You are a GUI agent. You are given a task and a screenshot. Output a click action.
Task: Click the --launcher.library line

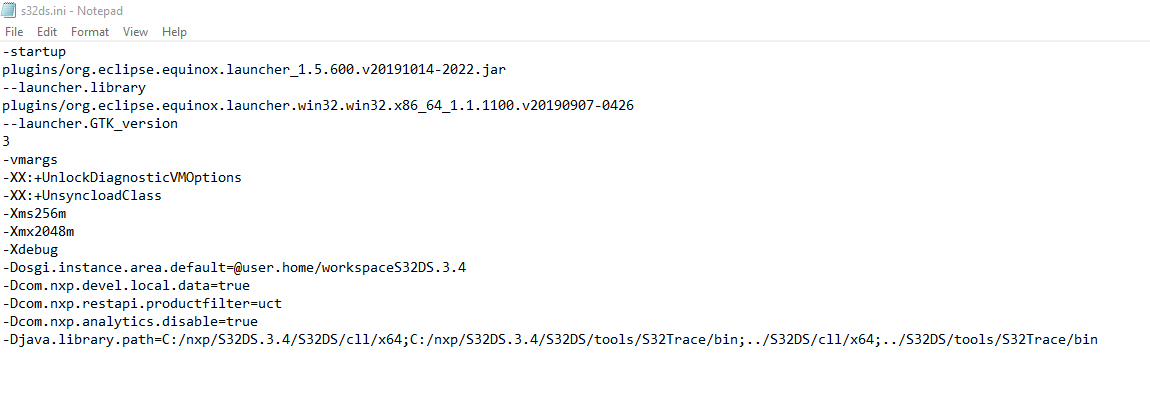(76, 88)
